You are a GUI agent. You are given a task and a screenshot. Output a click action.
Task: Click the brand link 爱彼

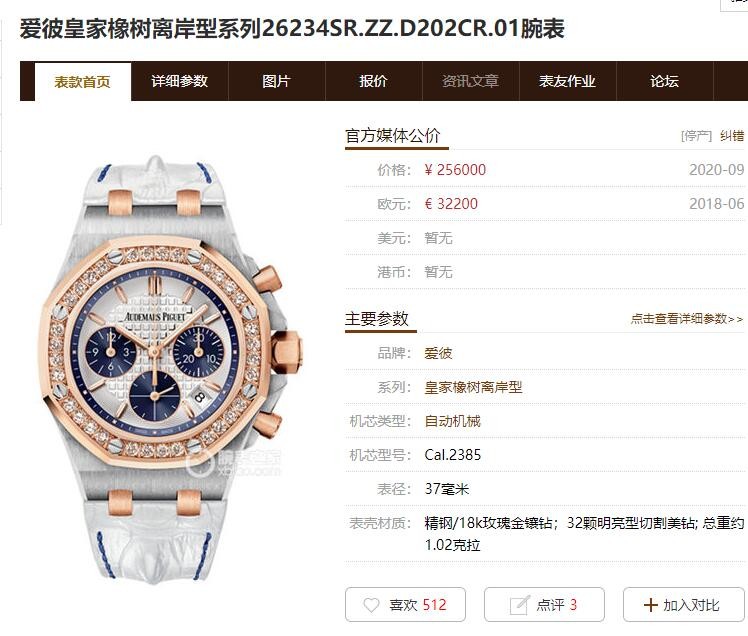pos(438,353)
